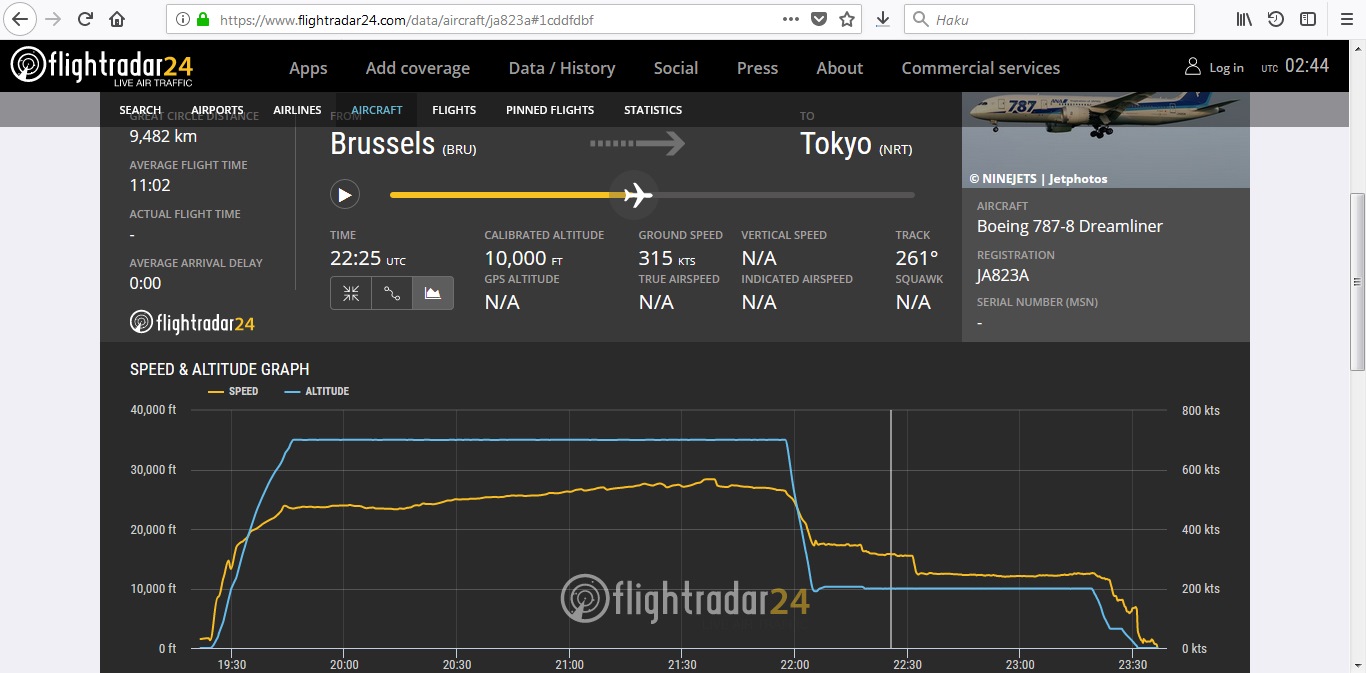Open Firefox library icon
Screen dimensions: 1366x673
[x=1244, y=19]
